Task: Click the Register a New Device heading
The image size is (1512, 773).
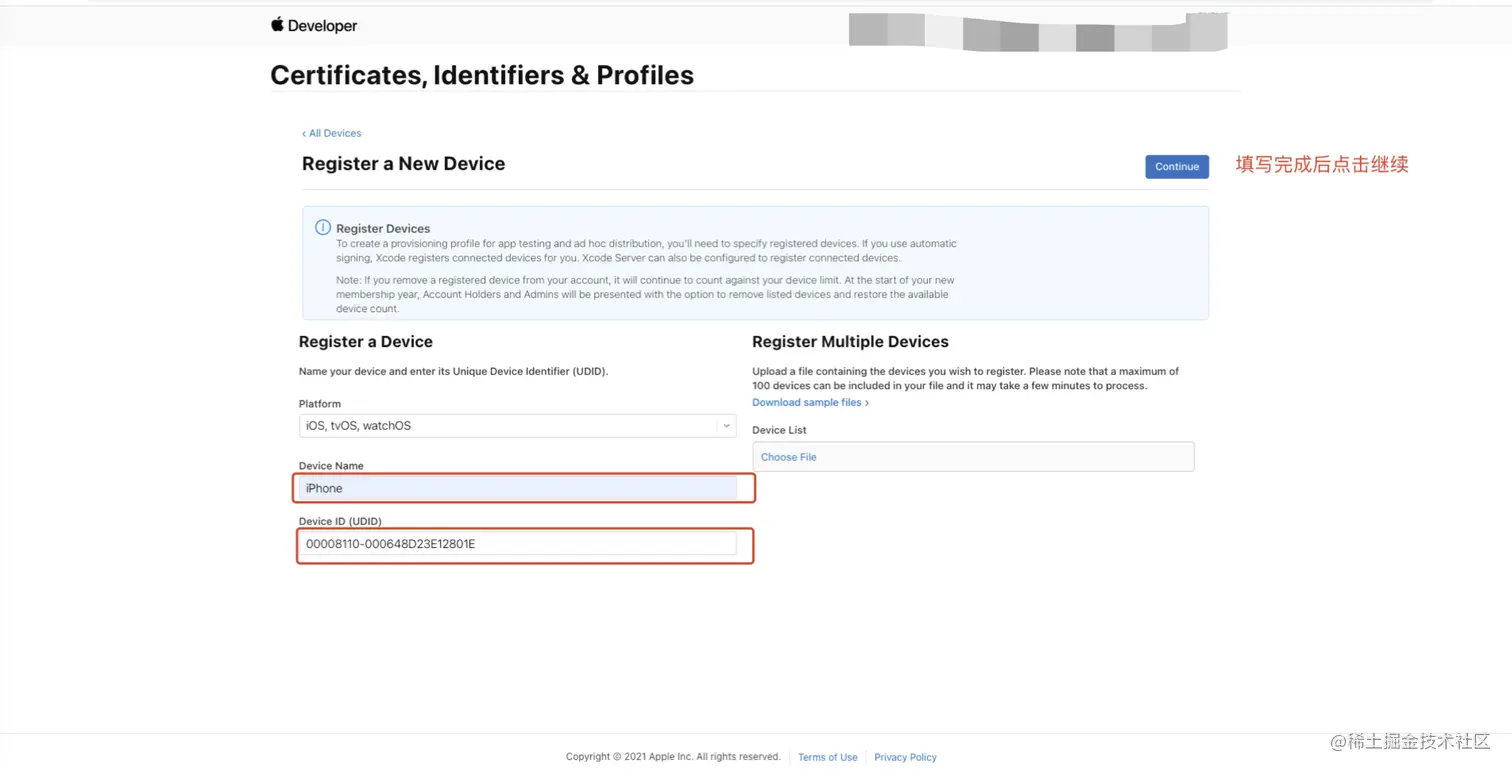Action: click(x=403, y=164)
